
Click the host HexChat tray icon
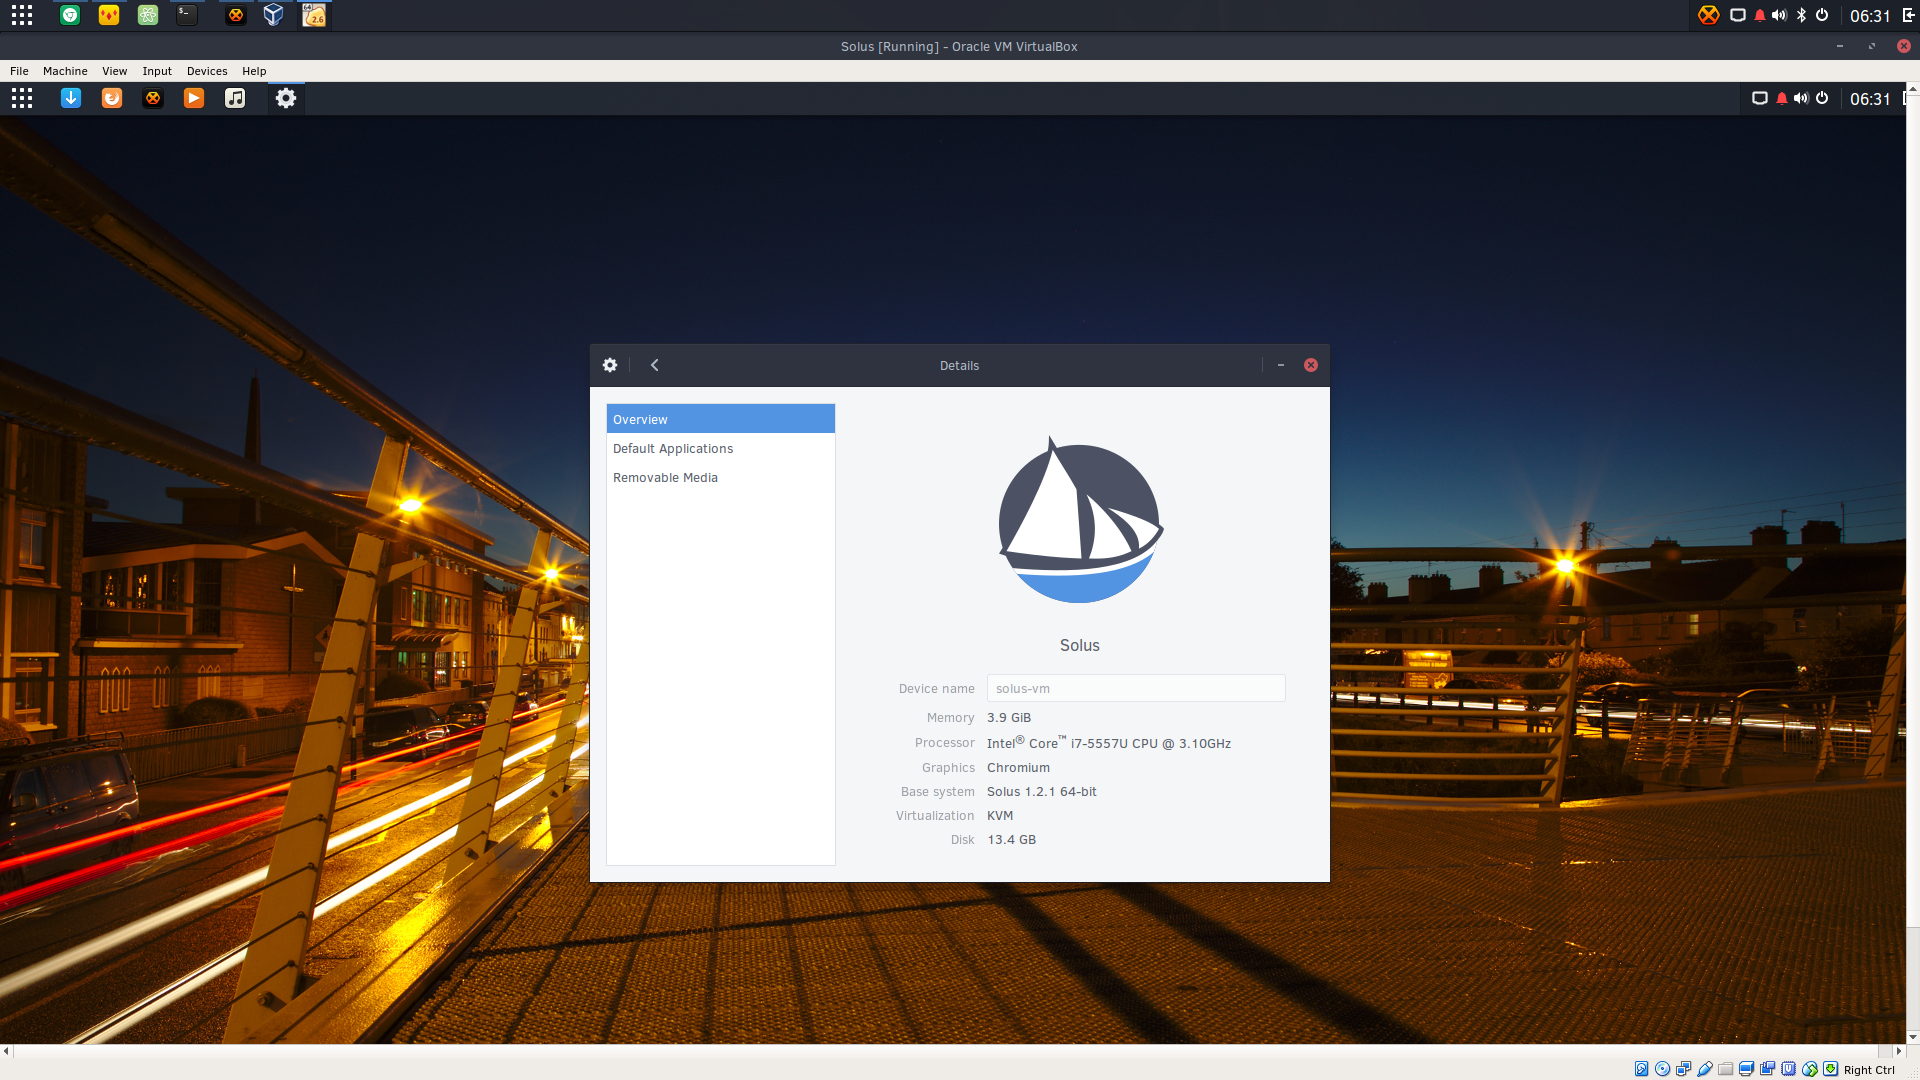(1709, 15)
